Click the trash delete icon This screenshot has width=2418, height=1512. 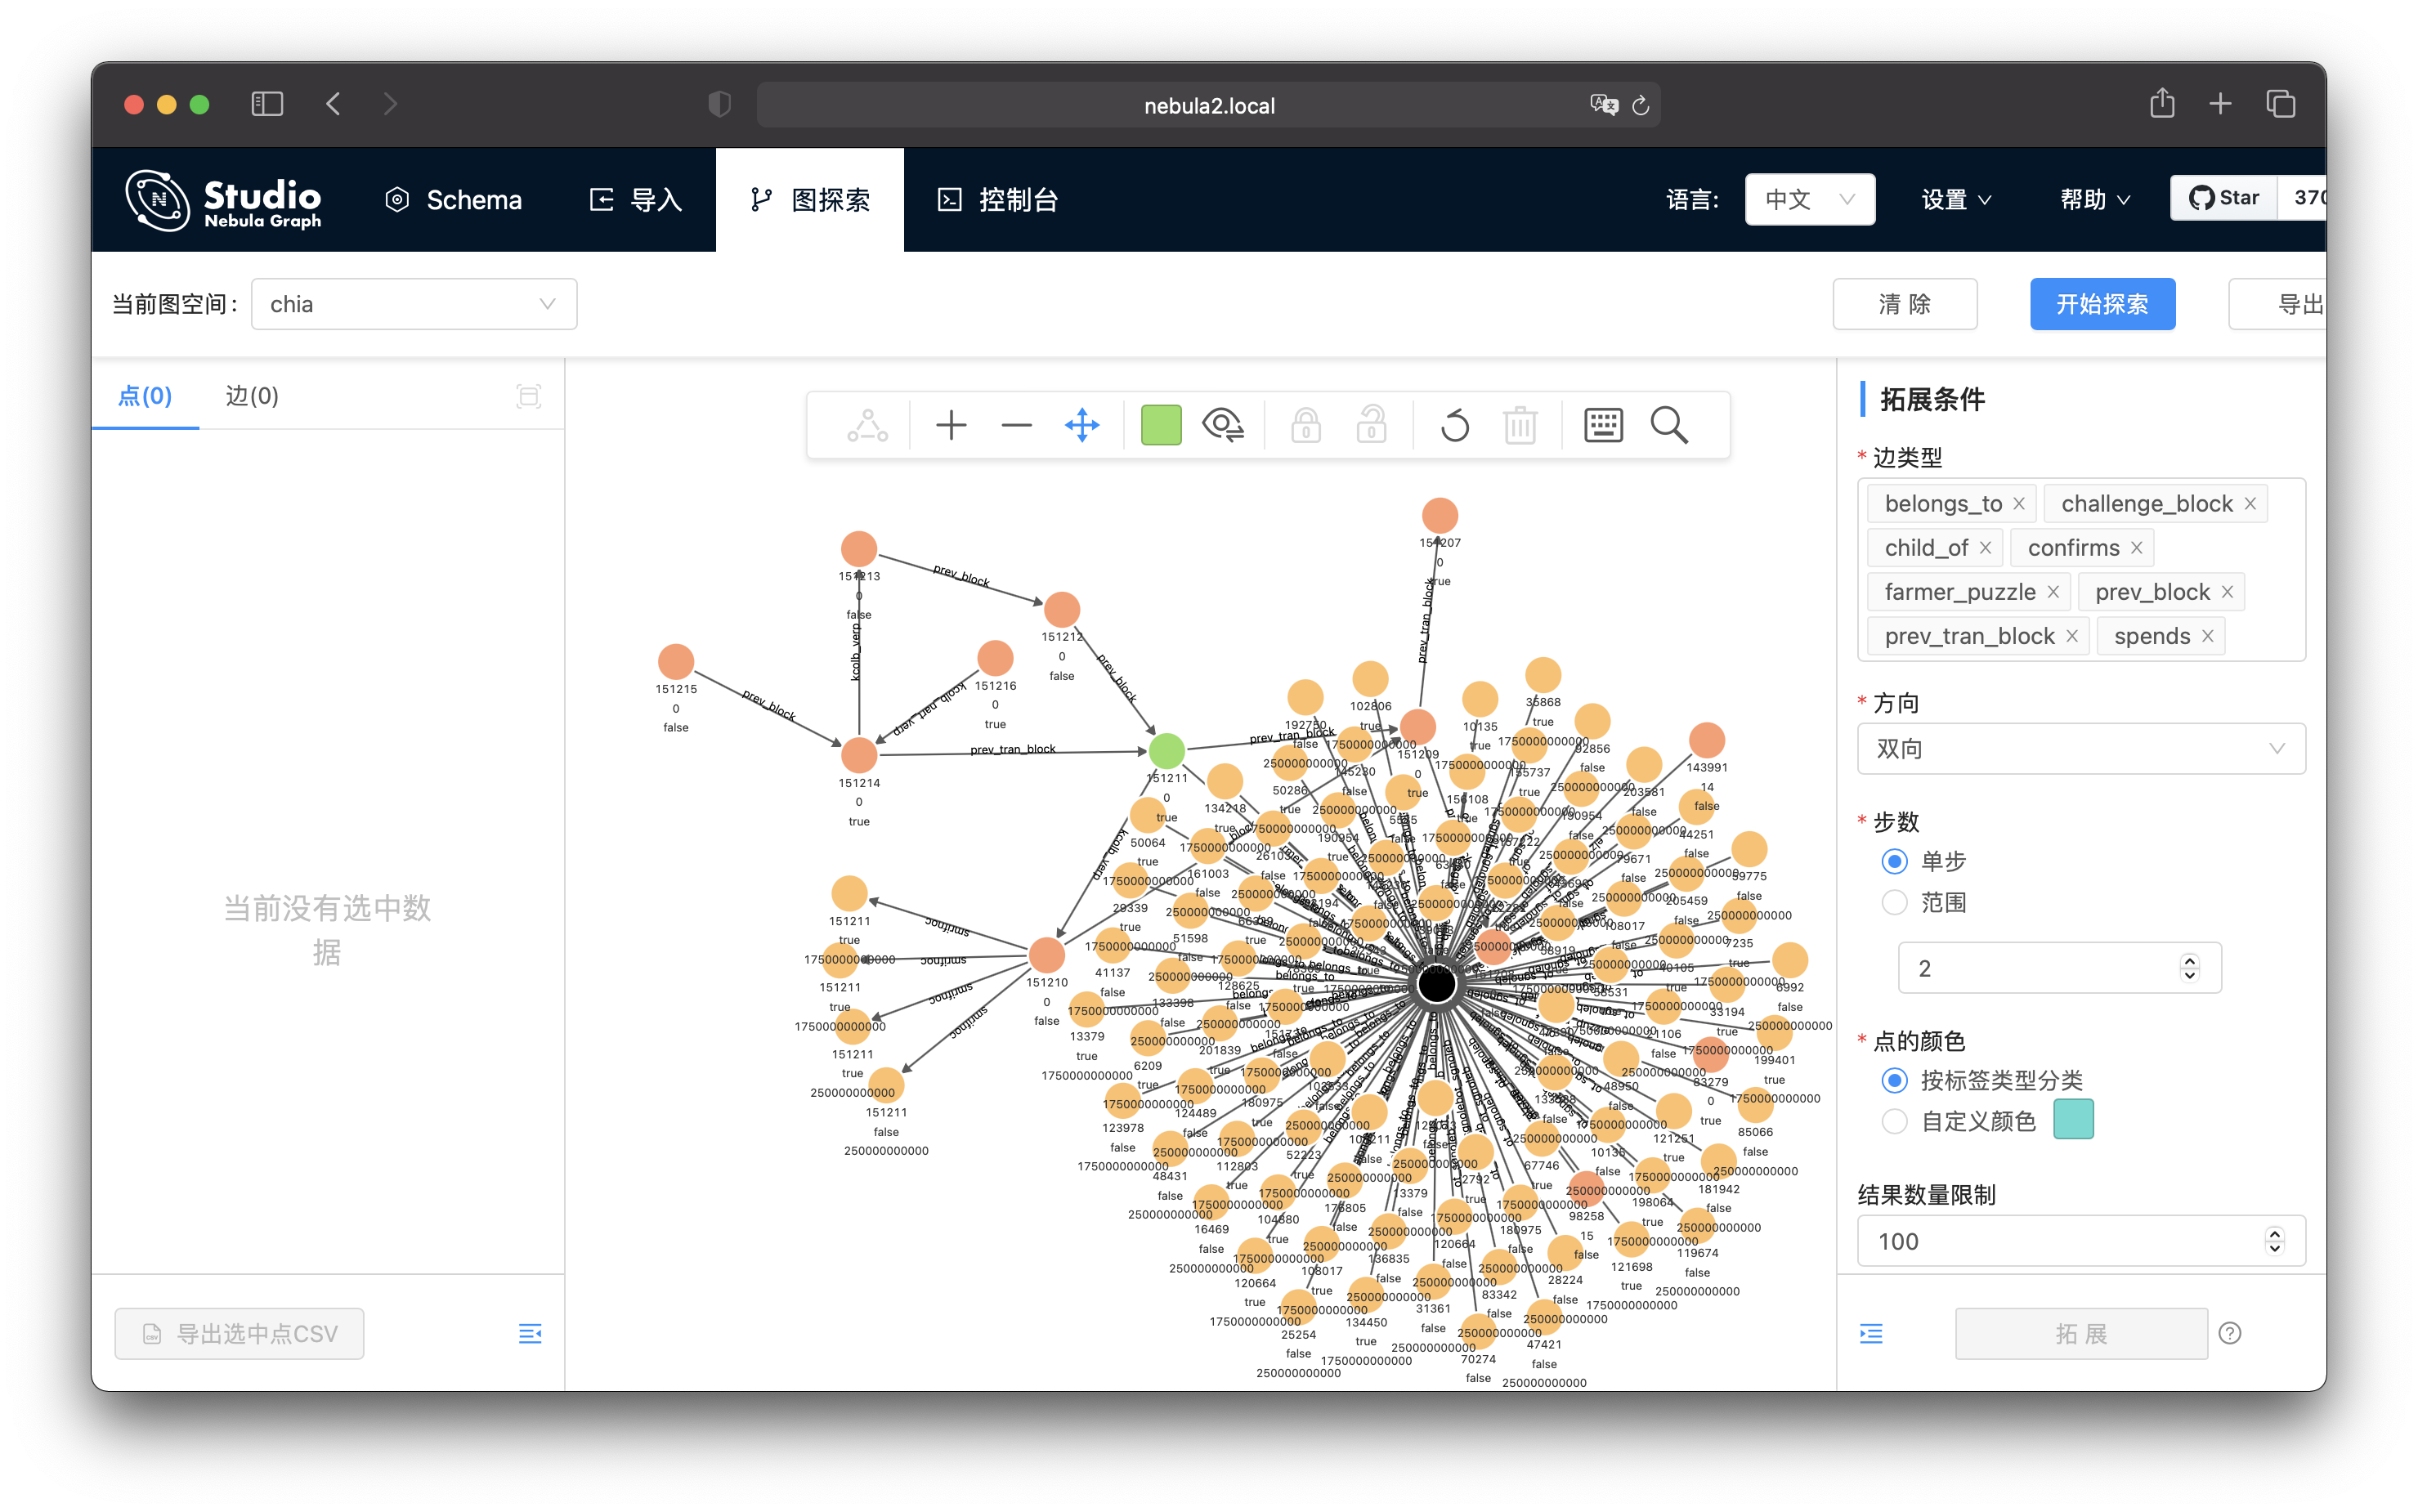pyautogui.click(x=1520, y=425)
